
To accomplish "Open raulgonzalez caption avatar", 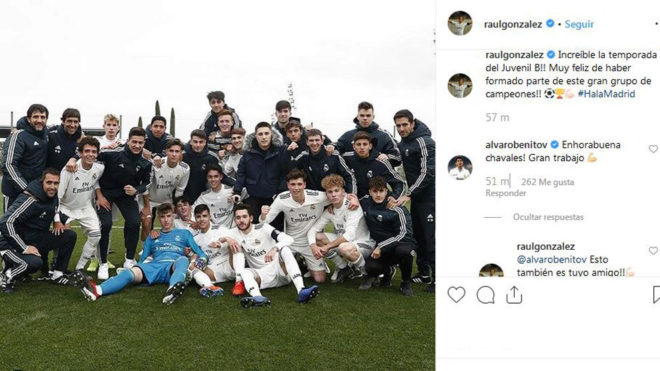I will pos(460,85).
